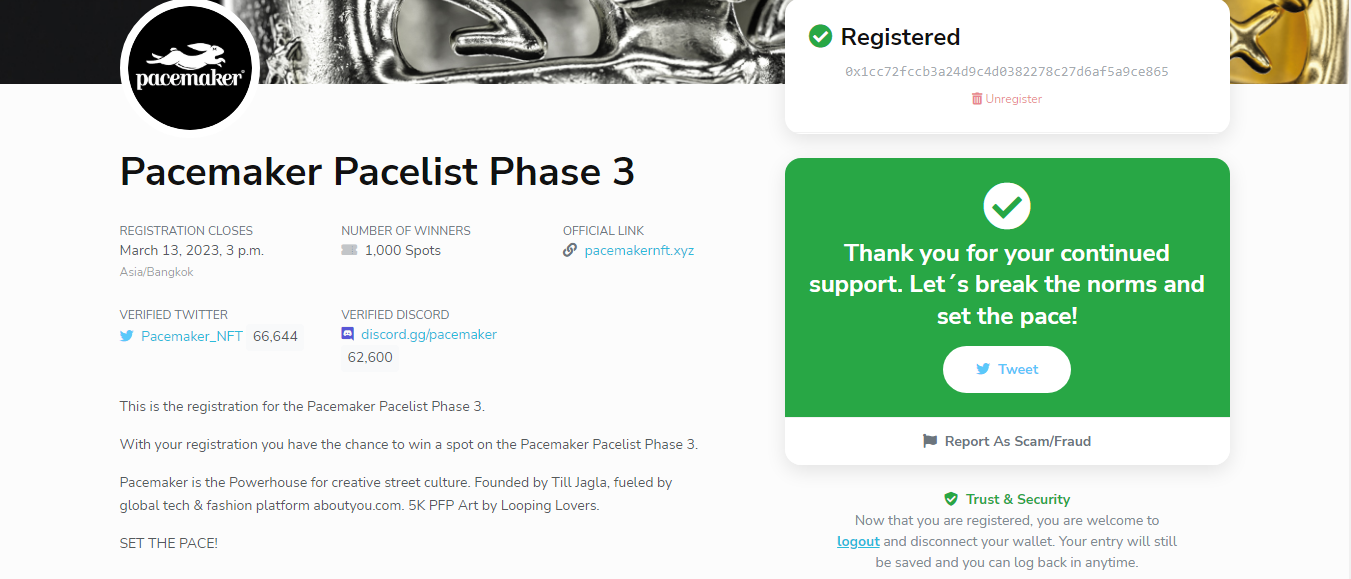Click the flag icon beside Report As Scam/Fraud

930,441
